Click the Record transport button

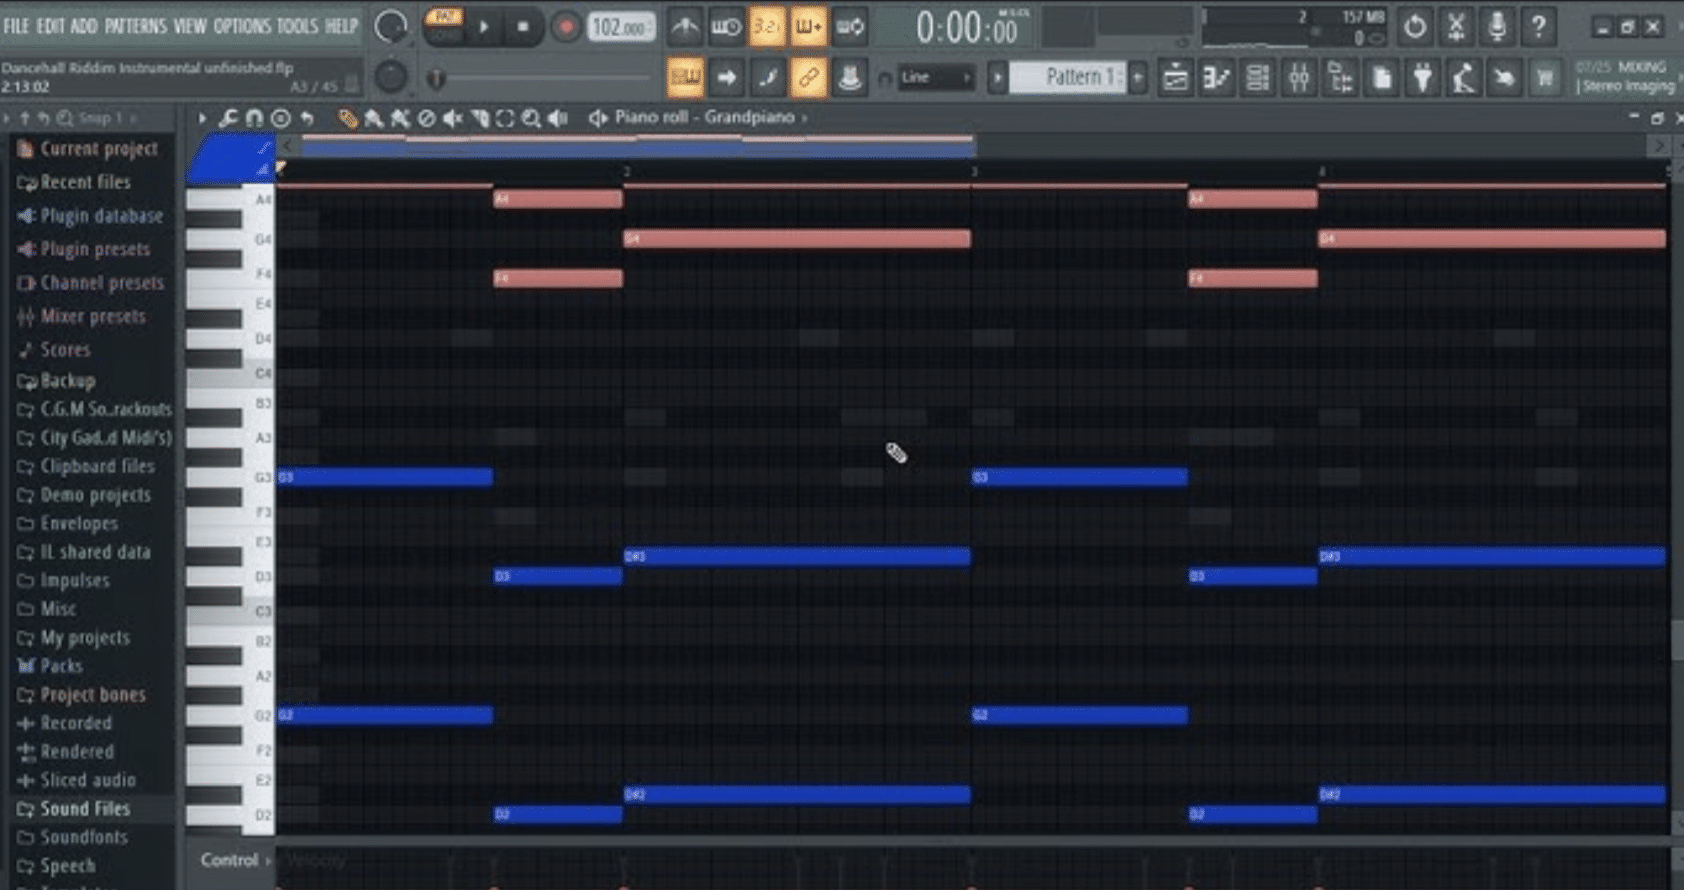pyautogui.click(x=565, y=27)
